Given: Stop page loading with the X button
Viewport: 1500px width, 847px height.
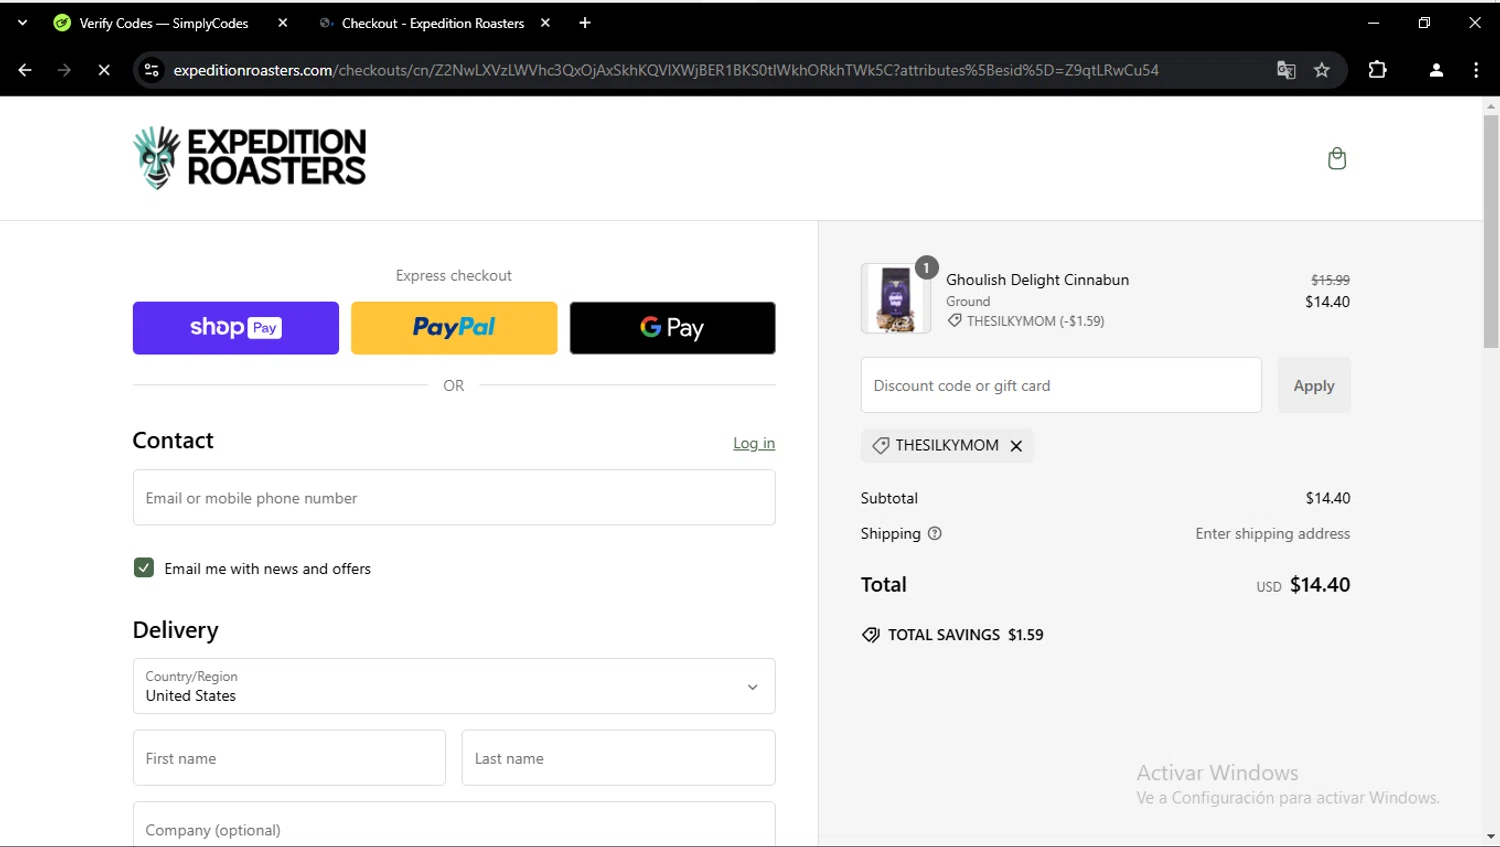Looking at the screenshot, I should [104, 70].
